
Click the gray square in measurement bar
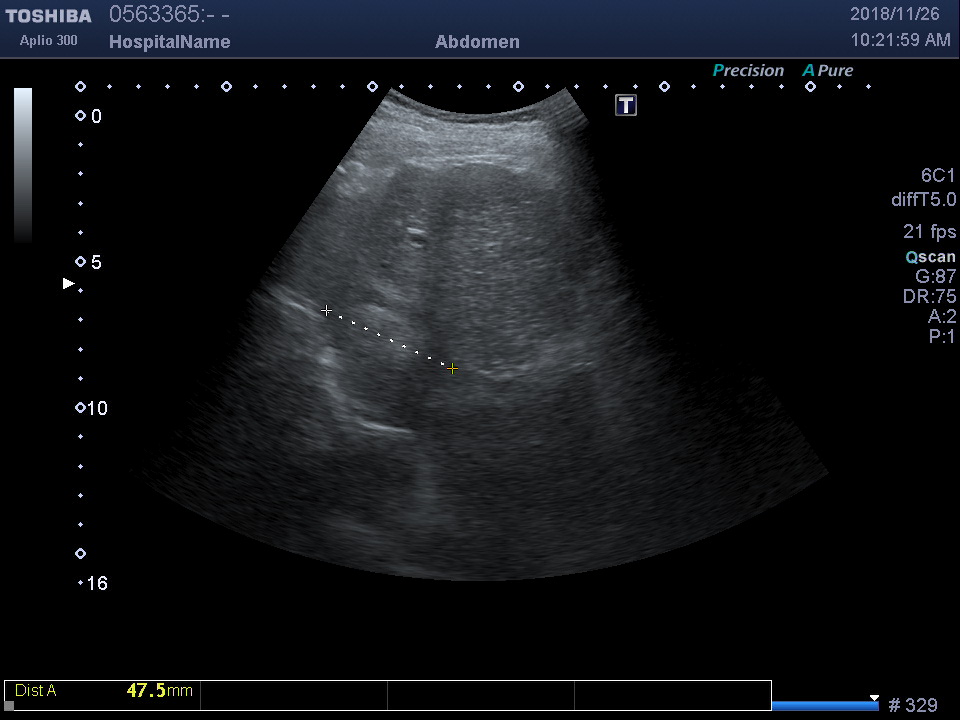pos(10,705)
